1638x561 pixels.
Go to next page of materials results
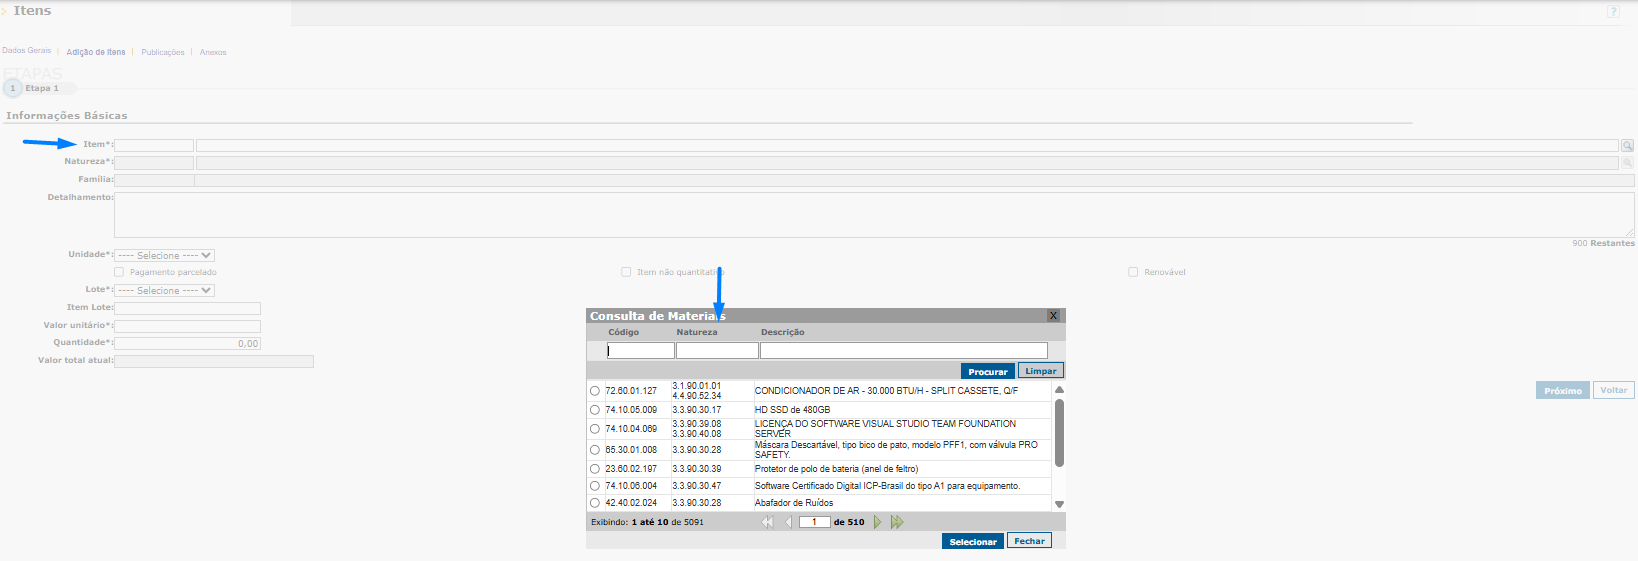click(878, 522)
